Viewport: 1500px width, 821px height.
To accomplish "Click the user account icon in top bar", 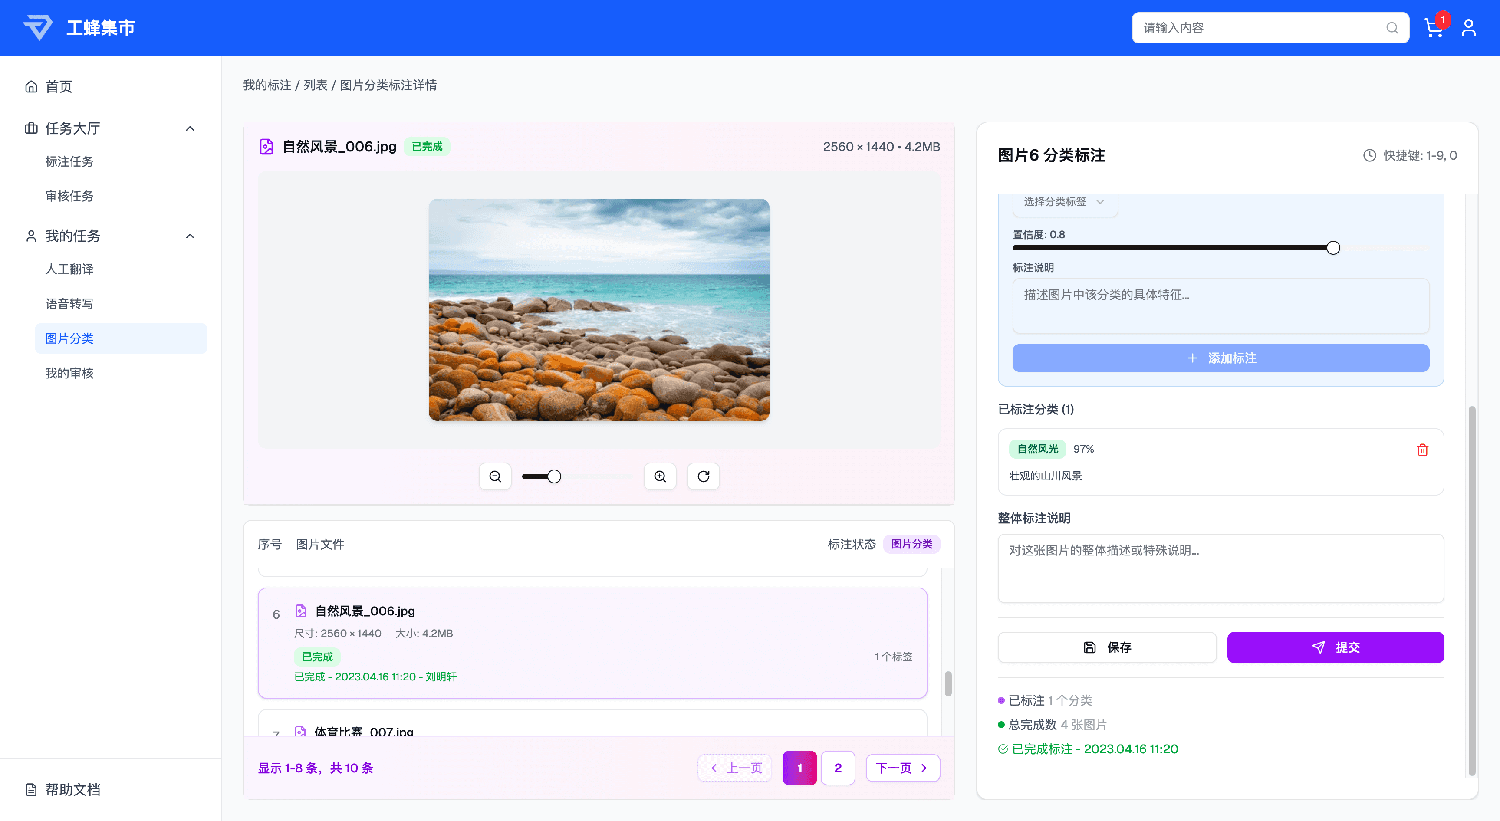I will click(x=1469, y=28).
